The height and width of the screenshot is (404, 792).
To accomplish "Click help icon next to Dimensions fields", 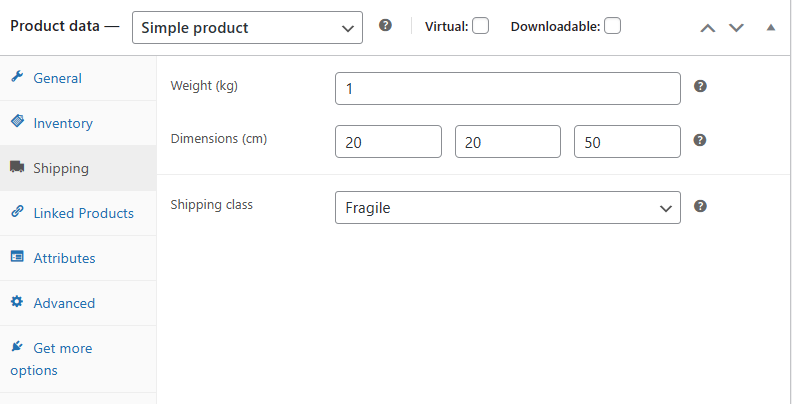I will (x=700, y=140).
